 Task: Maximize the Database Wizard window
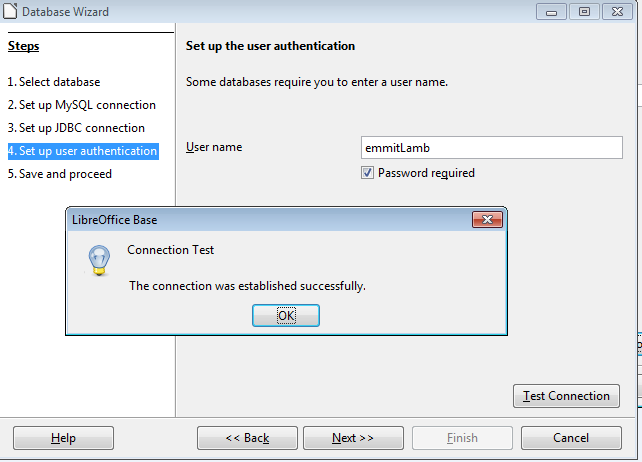click(584, 11)
